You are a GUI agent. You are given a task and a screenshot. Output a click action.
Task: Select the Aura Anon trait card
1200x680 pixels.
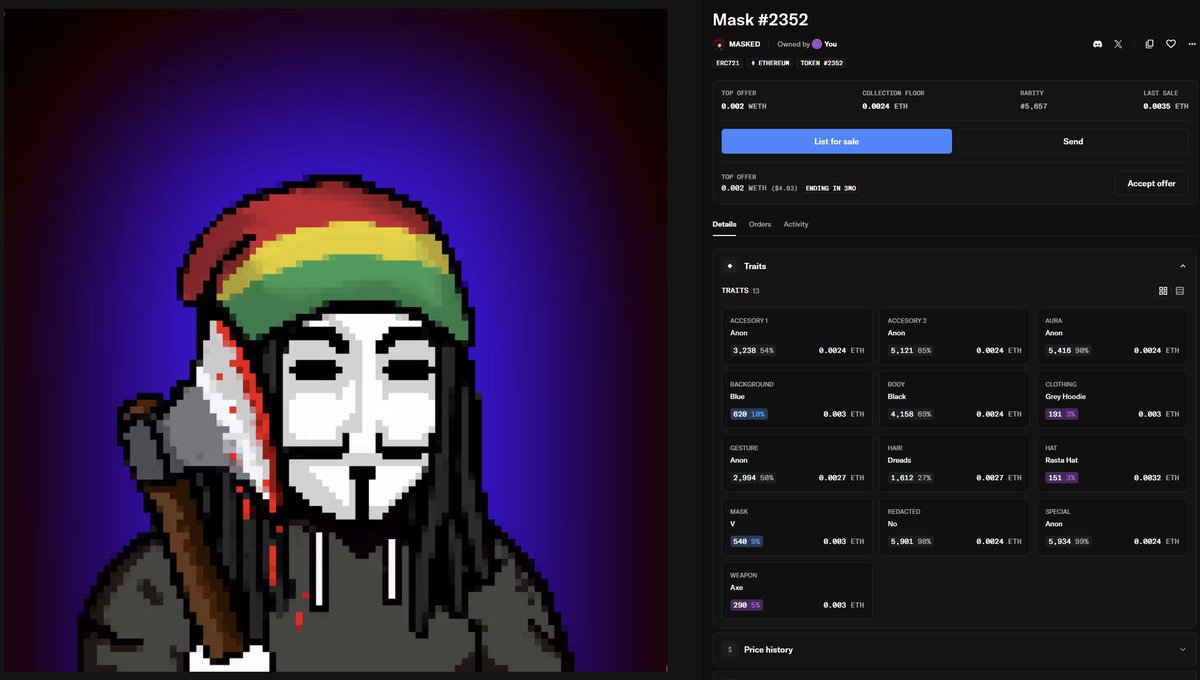(x=1112, y=336)
